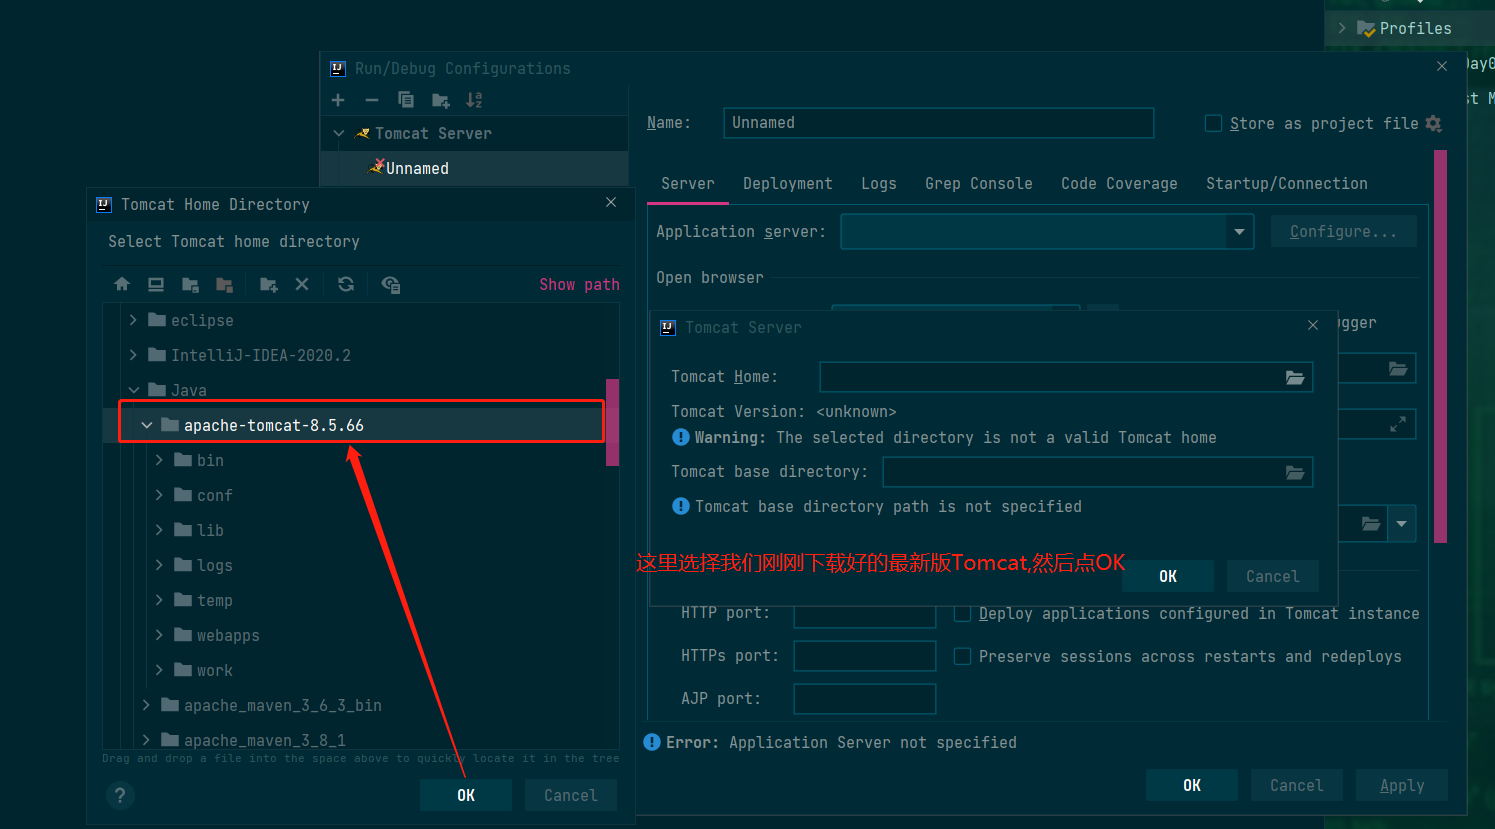Click Apply in the Run/Debug Configurations dialog

pos(1401,785)
